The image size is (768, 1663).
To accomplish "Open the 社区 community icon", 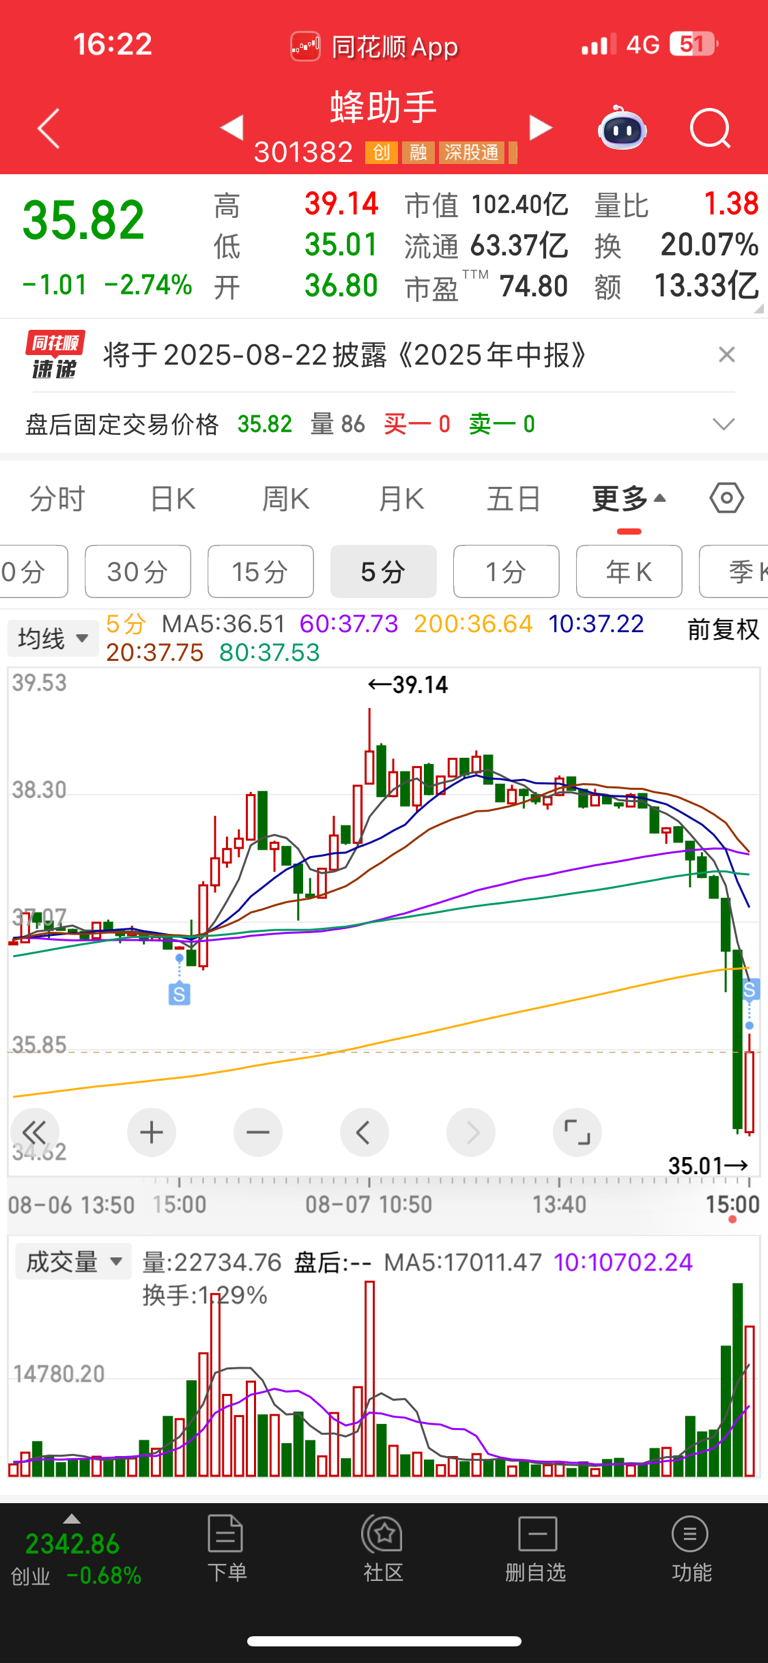I will pos(383,1548).
